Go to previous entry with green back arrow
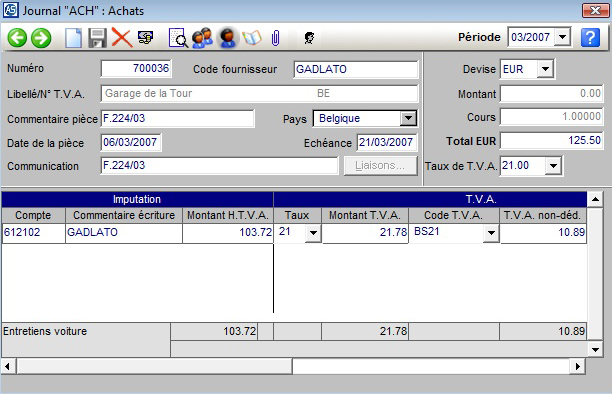612x394 pixels. click(x=17, y=38)
